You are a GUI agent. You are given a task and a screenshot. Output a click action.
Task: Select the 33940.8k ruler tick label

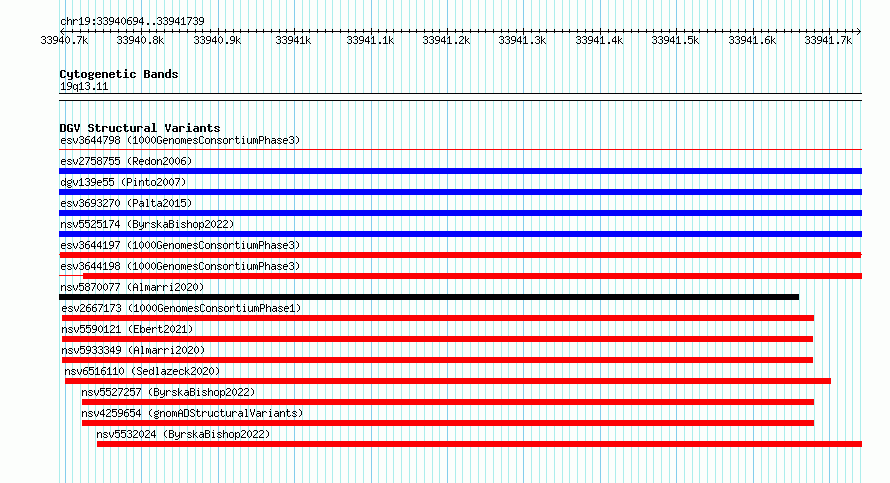[x=140, y=40]
